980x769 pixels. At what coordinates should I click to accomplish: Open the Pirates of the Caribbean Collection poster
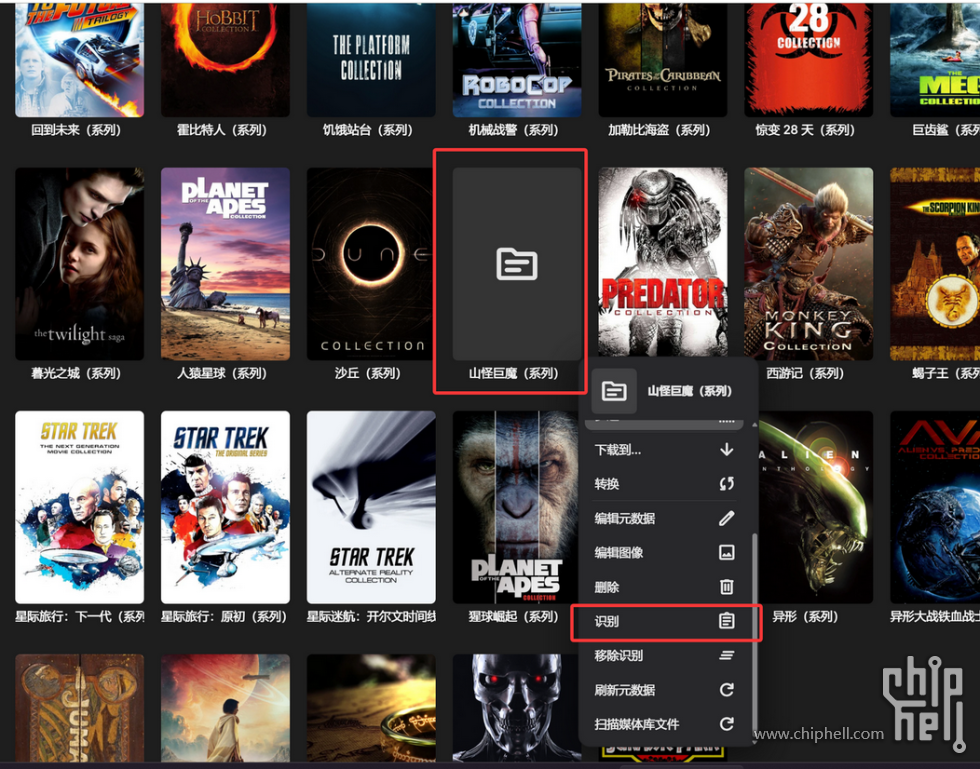pyautogui.click(x=662, y=59)
